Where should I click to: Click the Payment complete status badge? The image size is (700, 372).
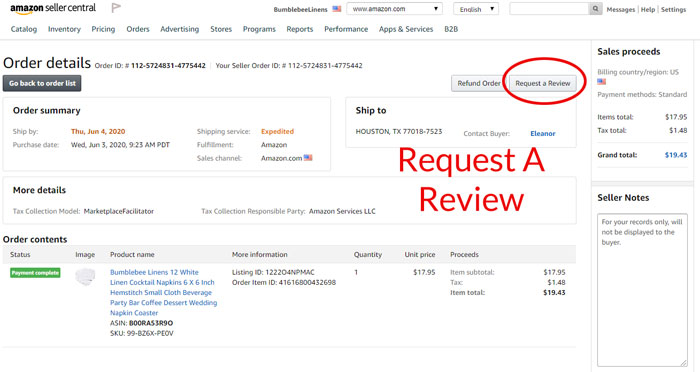35,273
